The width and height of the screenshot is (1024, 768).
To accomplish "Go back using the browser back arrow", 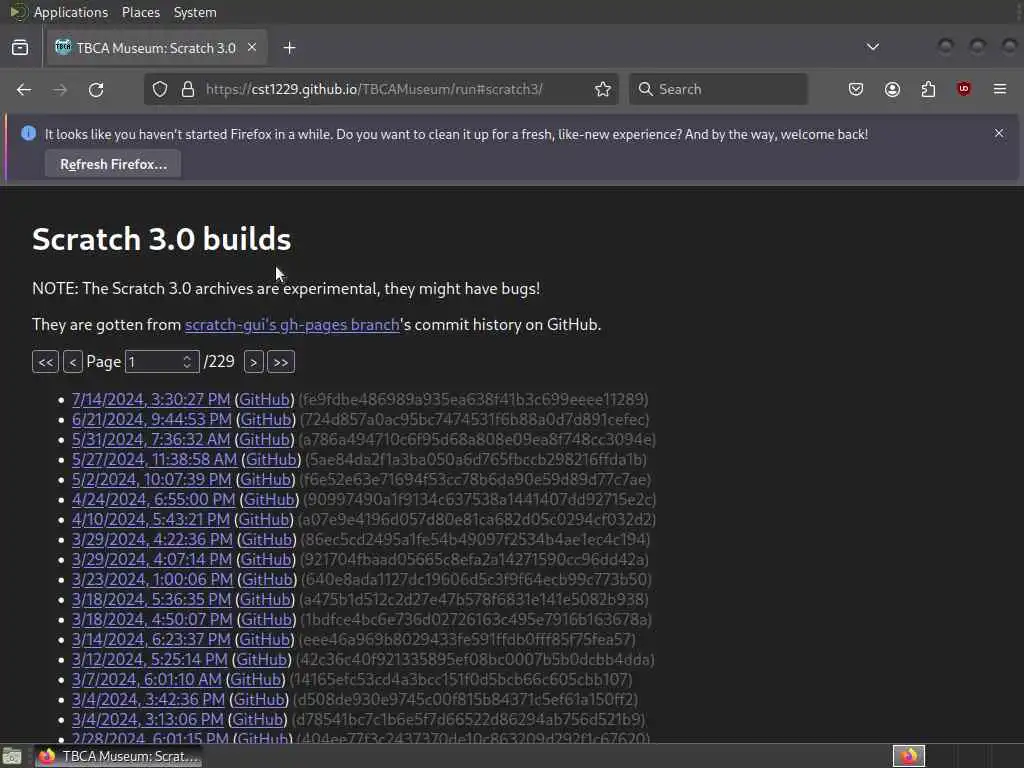I will click(24, 89).
